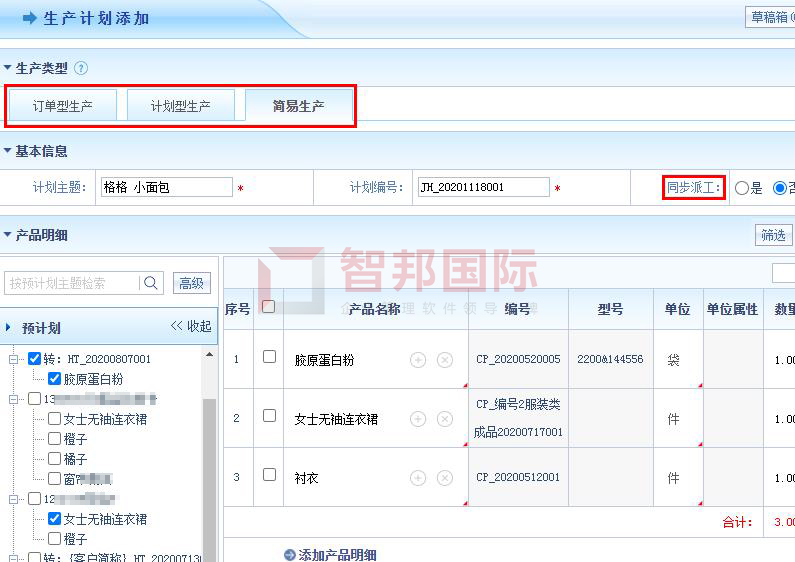795x562 pixels.
Task: Toggle the select-all checkbox in table header
Action: [269, 306]
